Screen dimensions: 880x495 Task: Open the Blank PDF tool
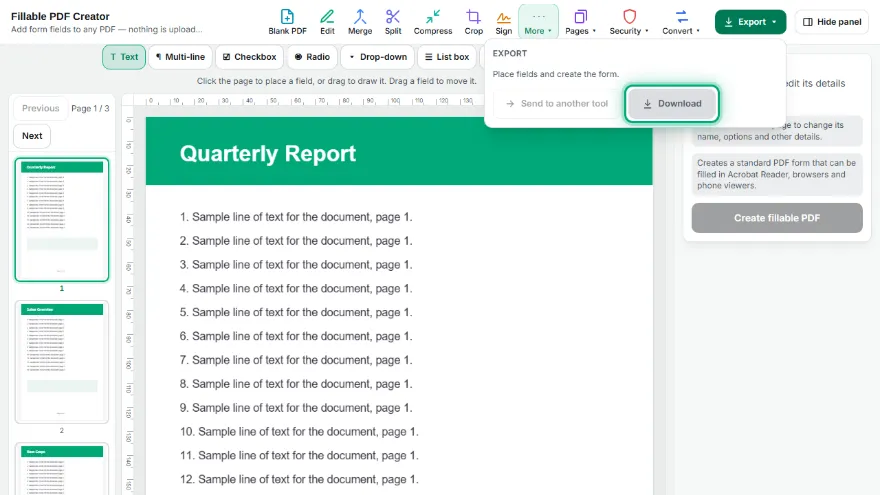click(x=287, y=22)
